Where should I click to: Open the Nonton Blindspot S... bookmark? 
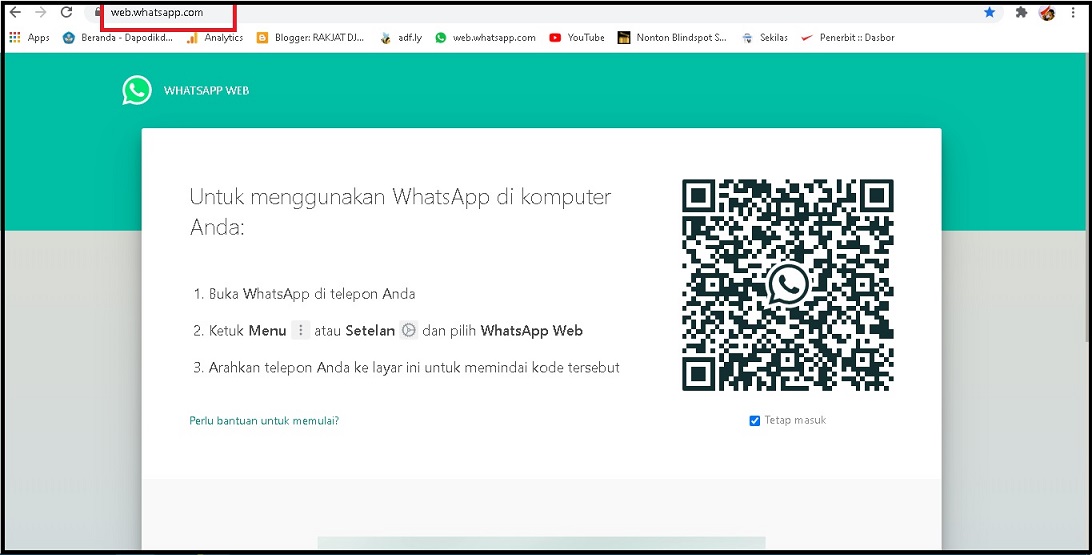point(672,38)
